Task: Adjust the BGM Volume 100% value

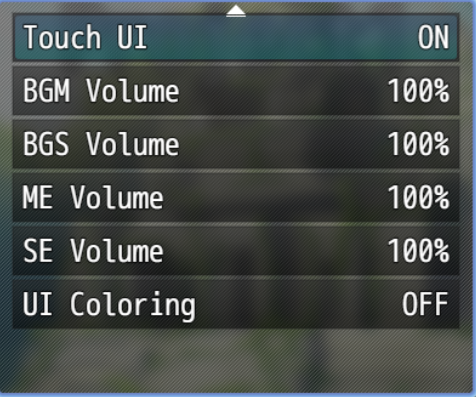Action: [418, 91]
